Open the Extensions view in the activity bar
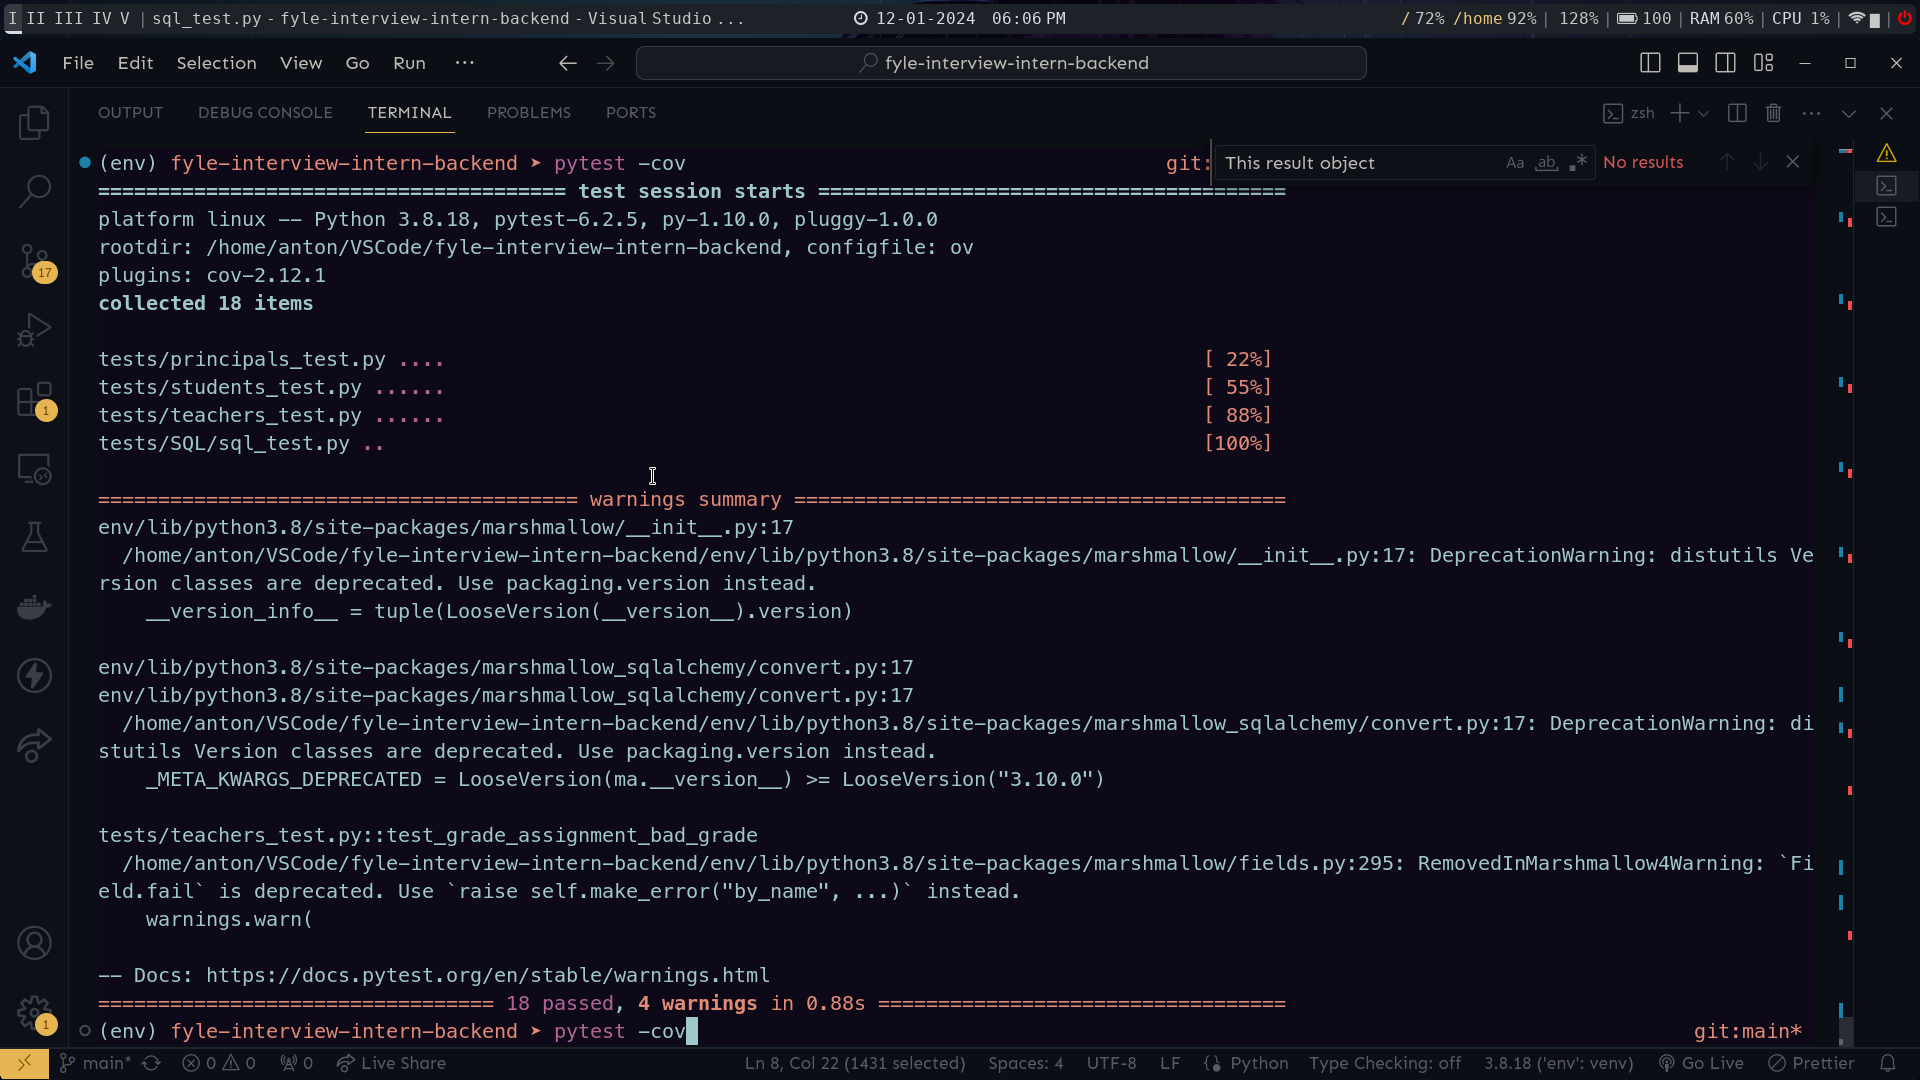This screenshot has width=1920, height=1080. [34, 400]
